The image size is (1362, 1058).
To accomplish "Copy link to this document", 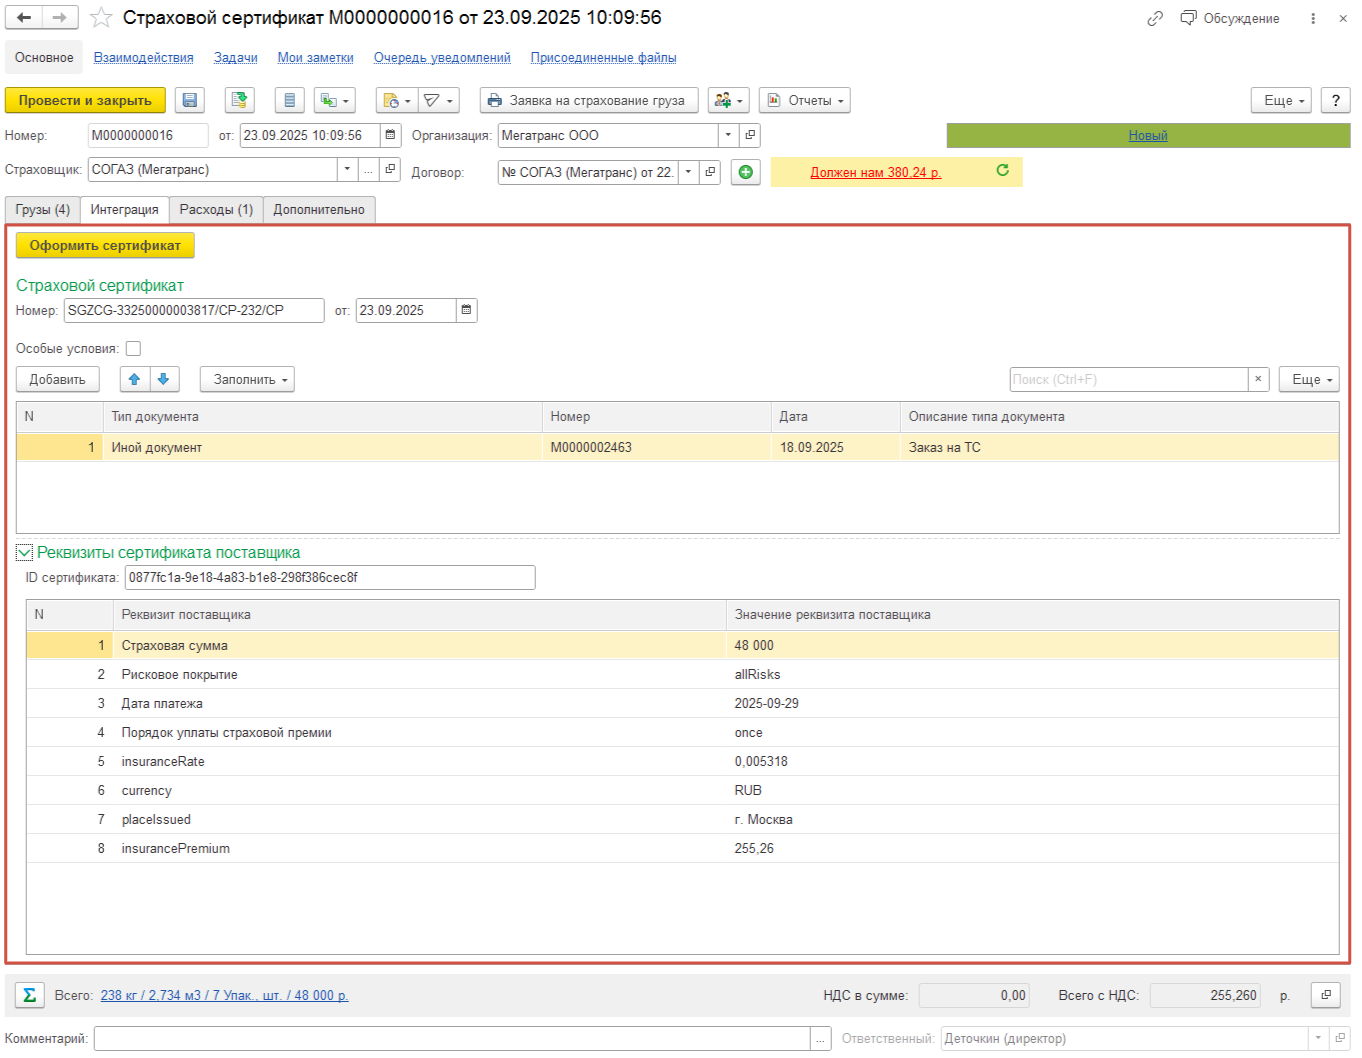I will (1155, 18).
